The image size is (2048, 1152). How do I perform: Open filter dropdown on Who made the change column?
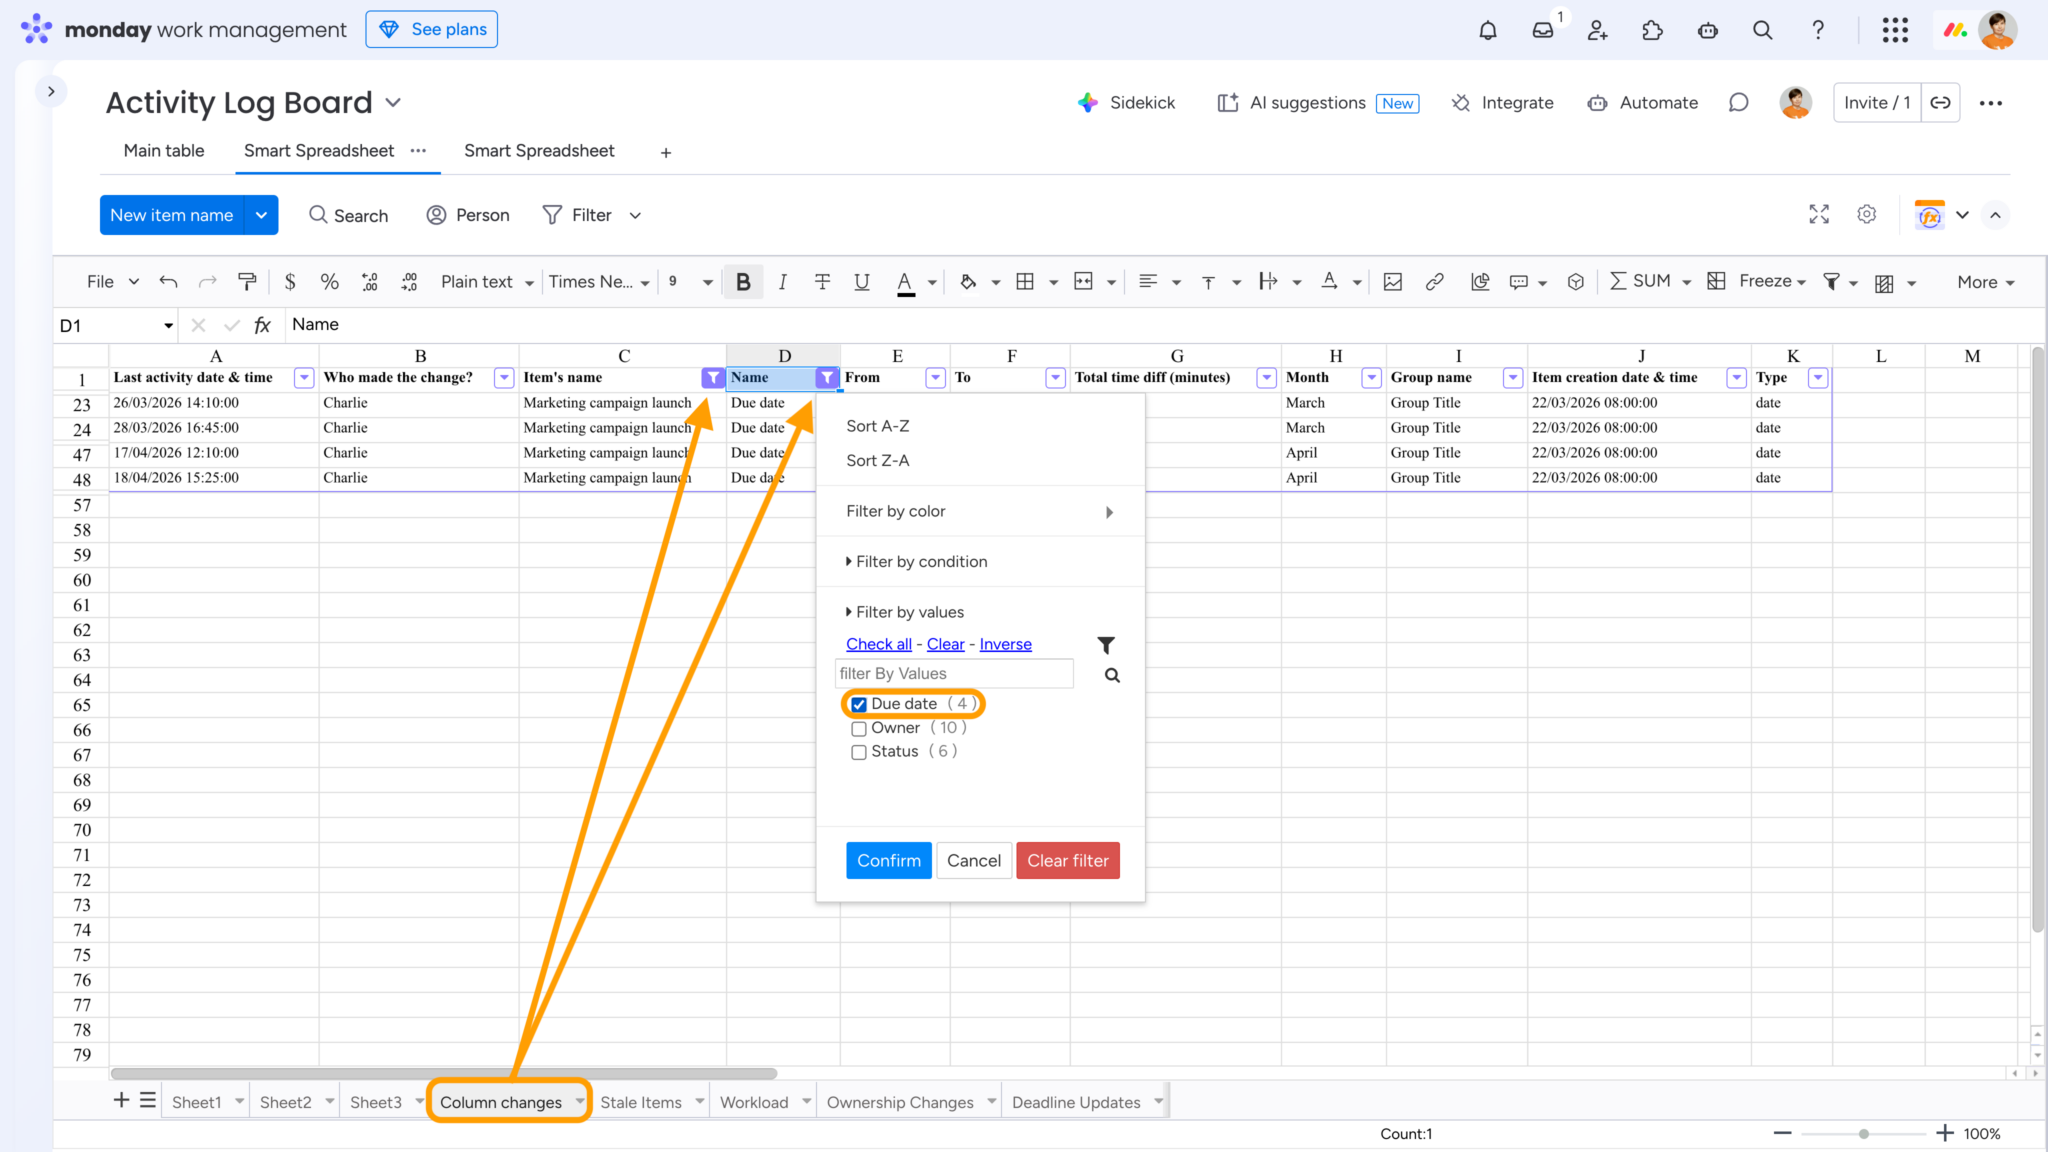[x=505, y=378]
